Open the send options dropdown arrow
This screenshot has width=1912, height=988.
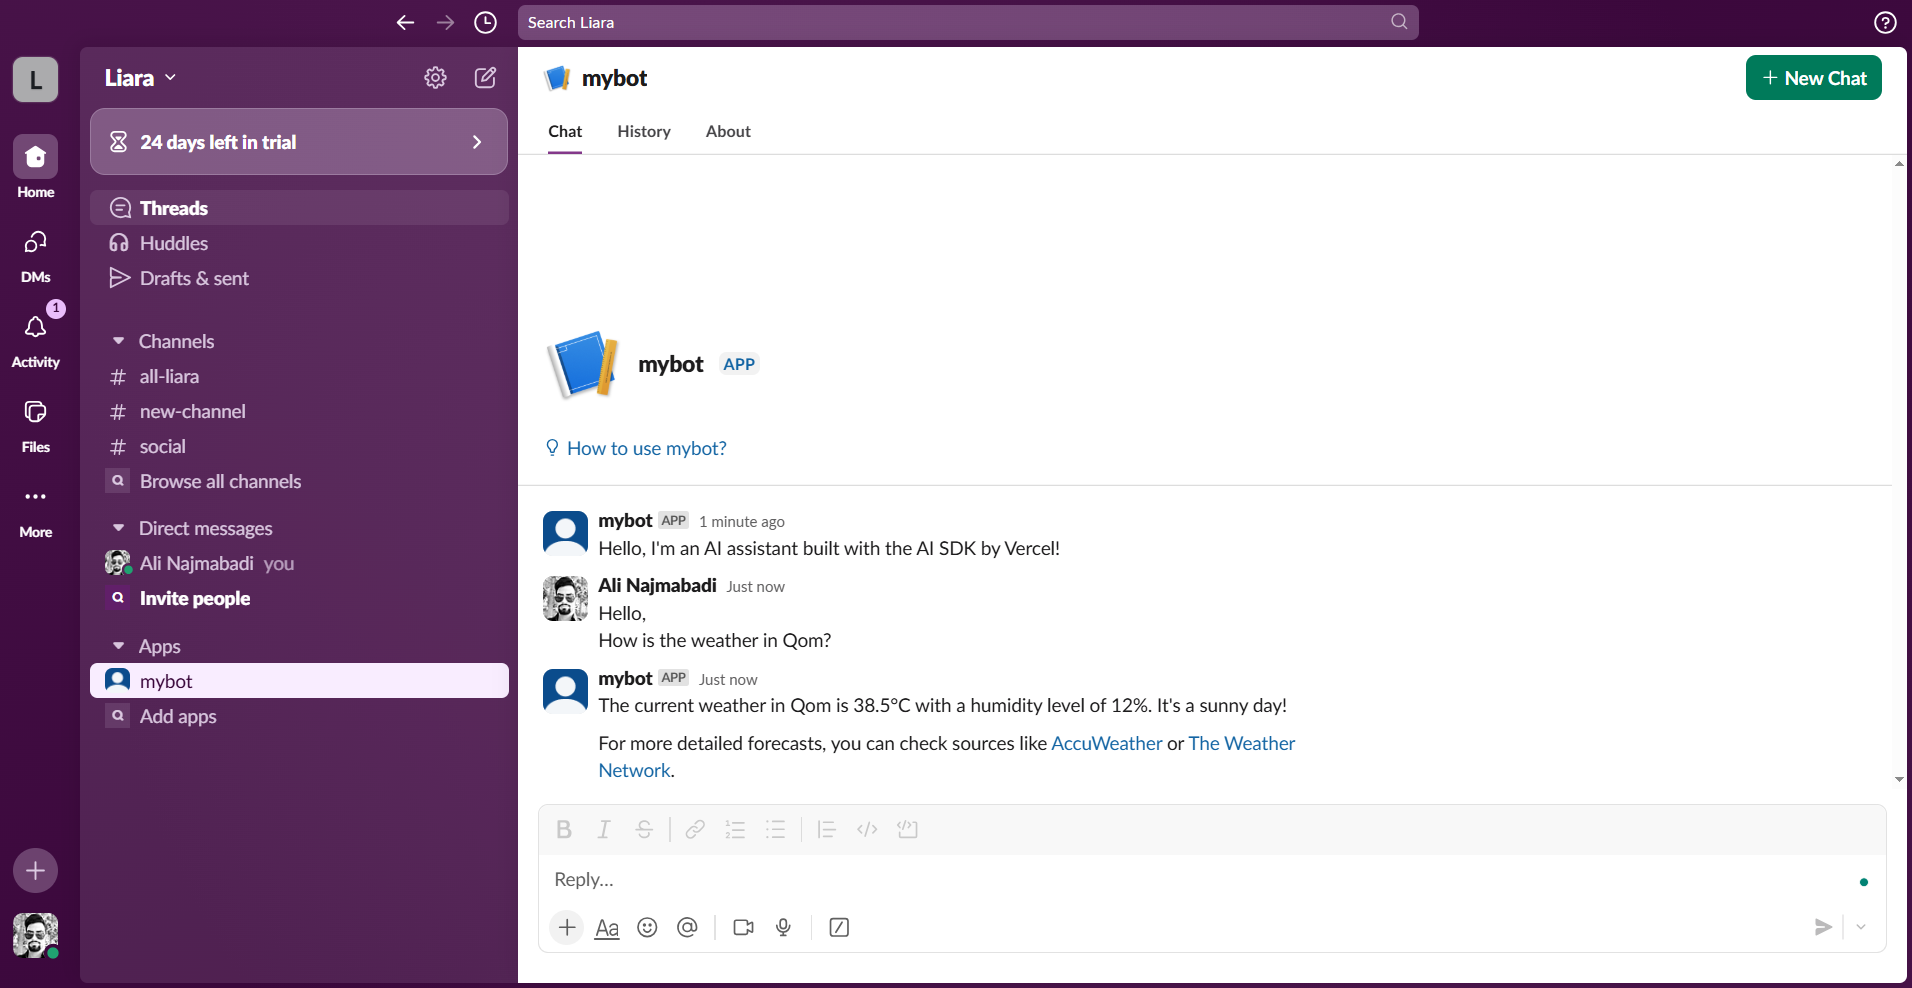1861,927
